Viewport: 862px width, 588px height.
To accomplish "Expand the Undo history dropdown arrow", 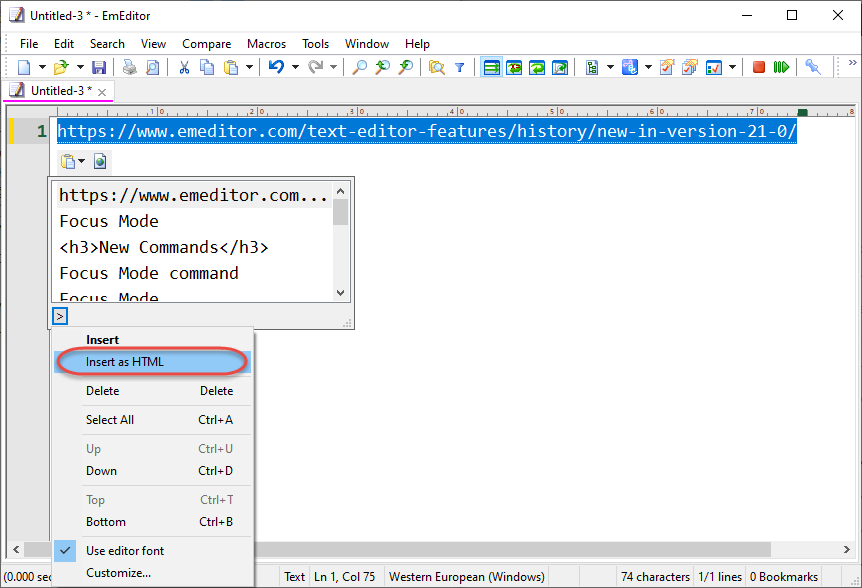I will click(295, 67).
